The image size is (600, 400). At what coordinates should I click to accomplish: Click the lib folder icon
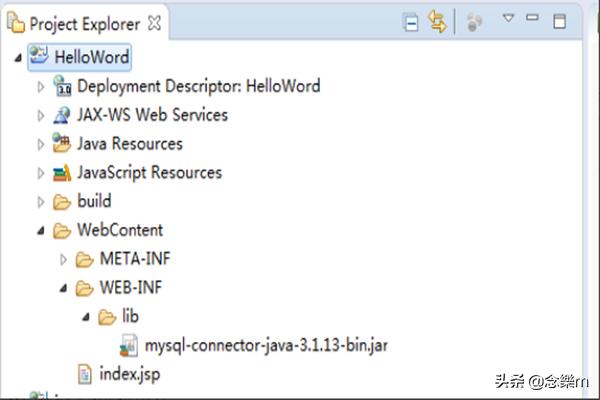click(x=107, y=317)
